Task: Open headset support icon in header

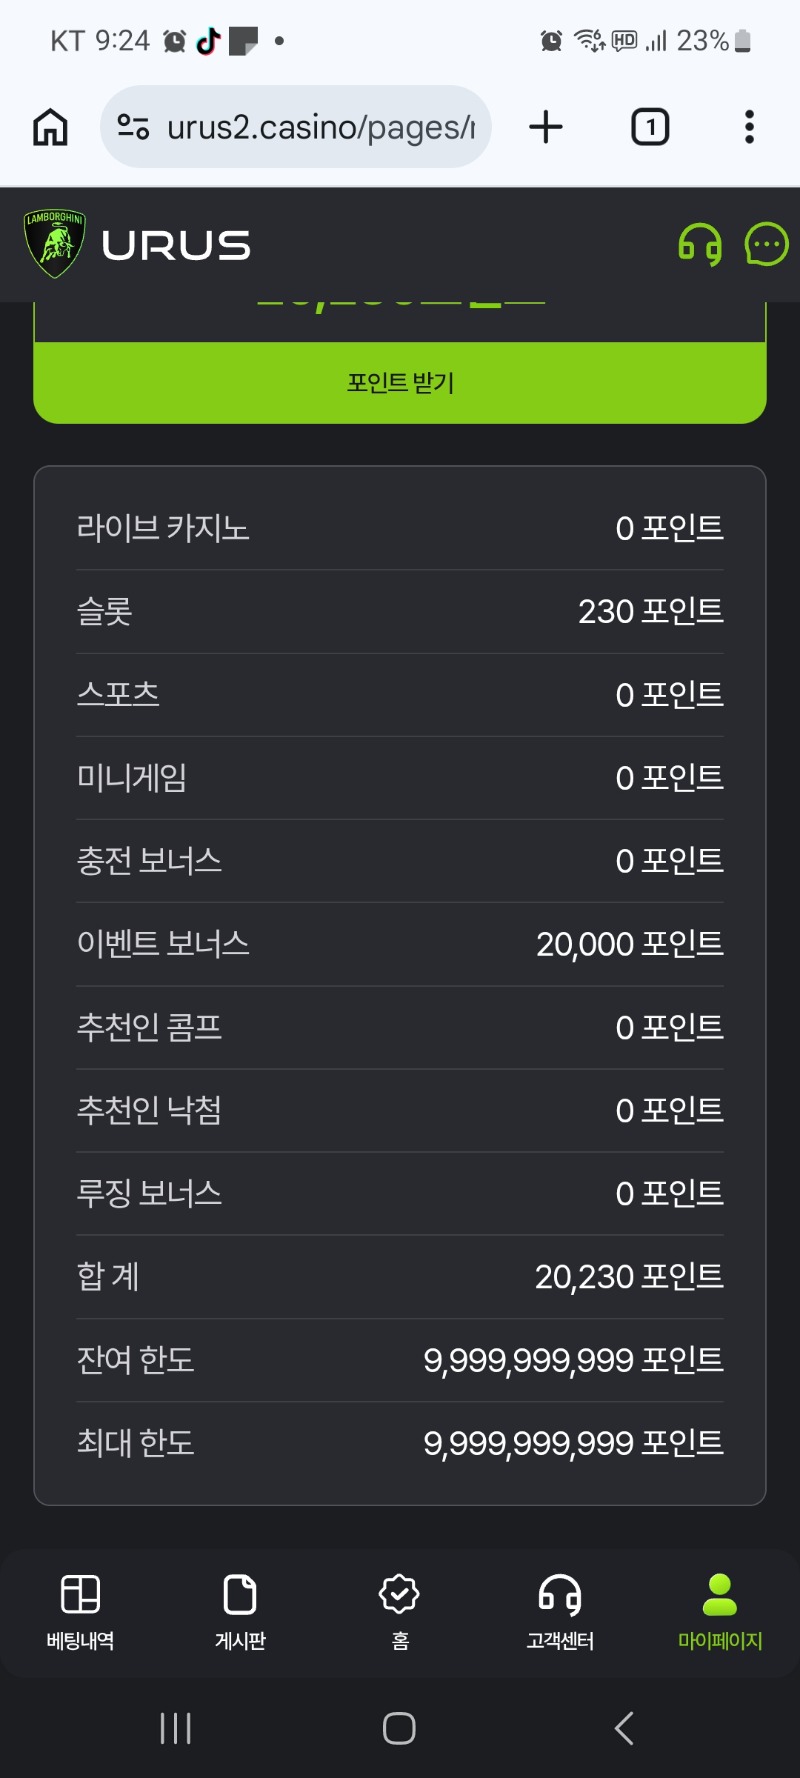Action: tap(700, 244)
